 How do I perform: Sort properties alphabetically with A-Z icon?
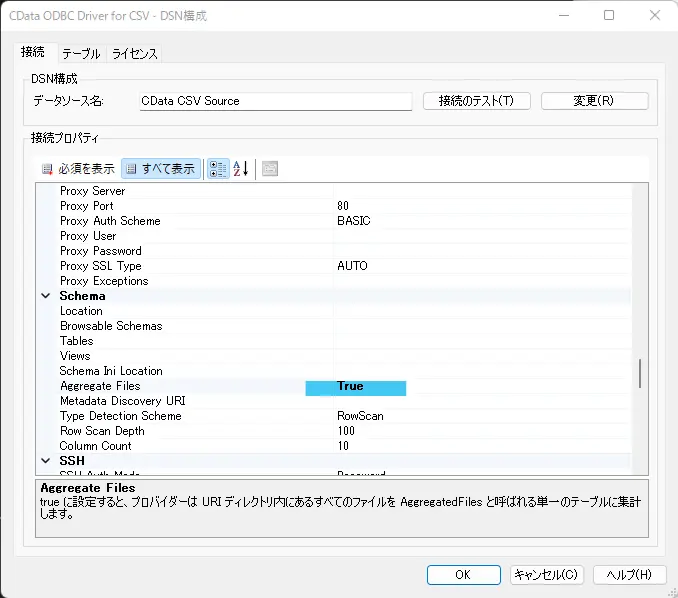click(241, 169)
